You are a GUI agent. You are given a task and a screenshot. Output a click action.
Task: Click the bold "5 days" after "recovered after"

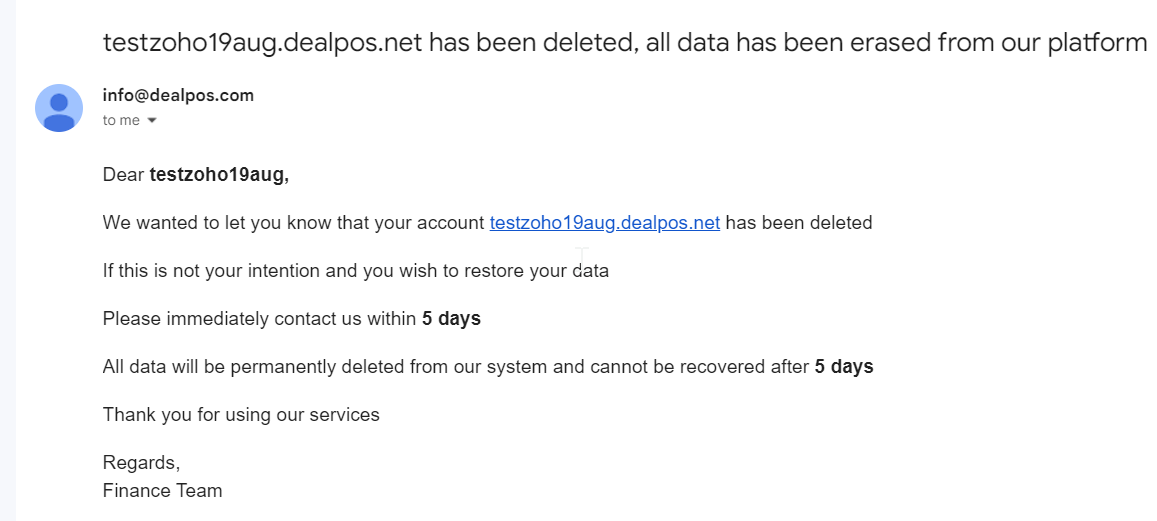pyautogui.click(x=843, y=367)
